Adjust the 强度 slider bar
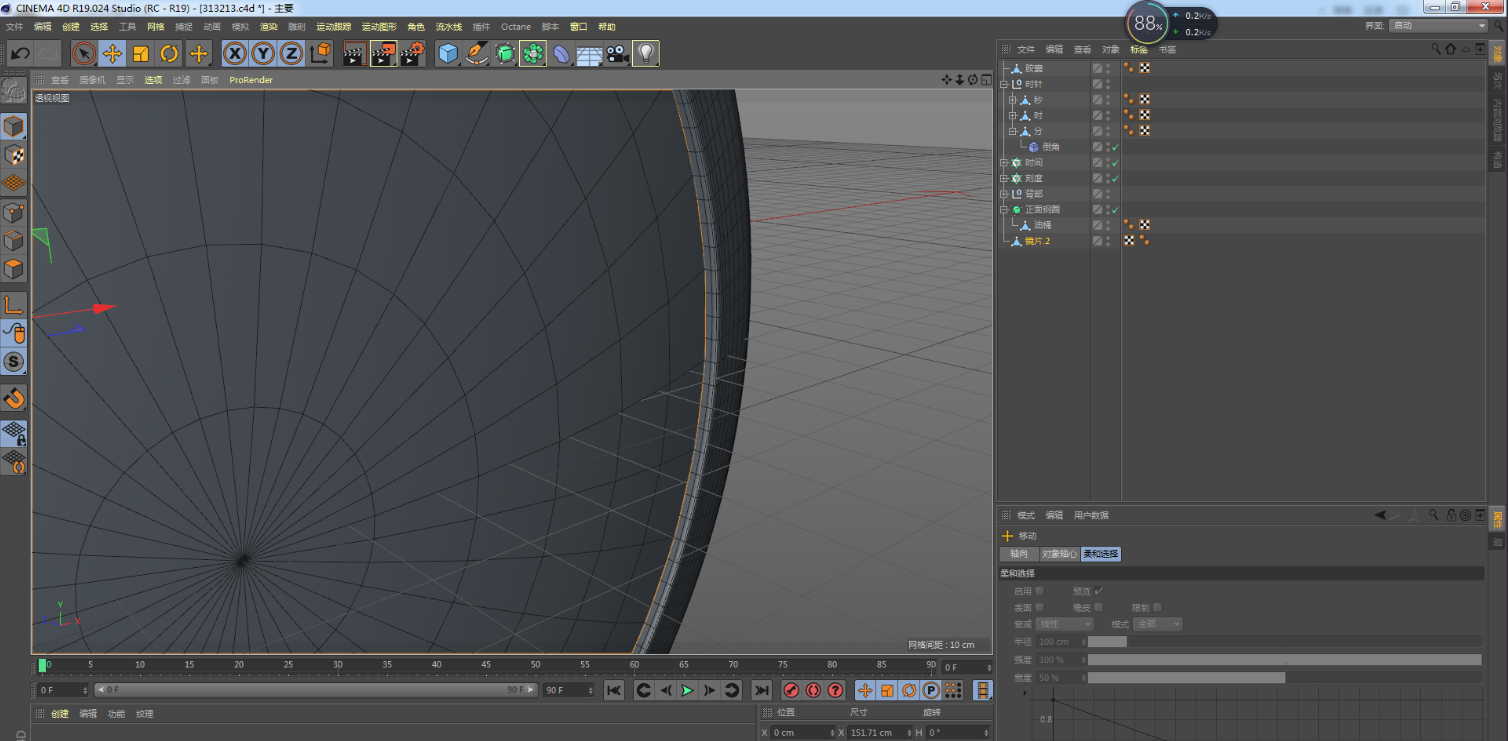 click(x=1284, y=660)
